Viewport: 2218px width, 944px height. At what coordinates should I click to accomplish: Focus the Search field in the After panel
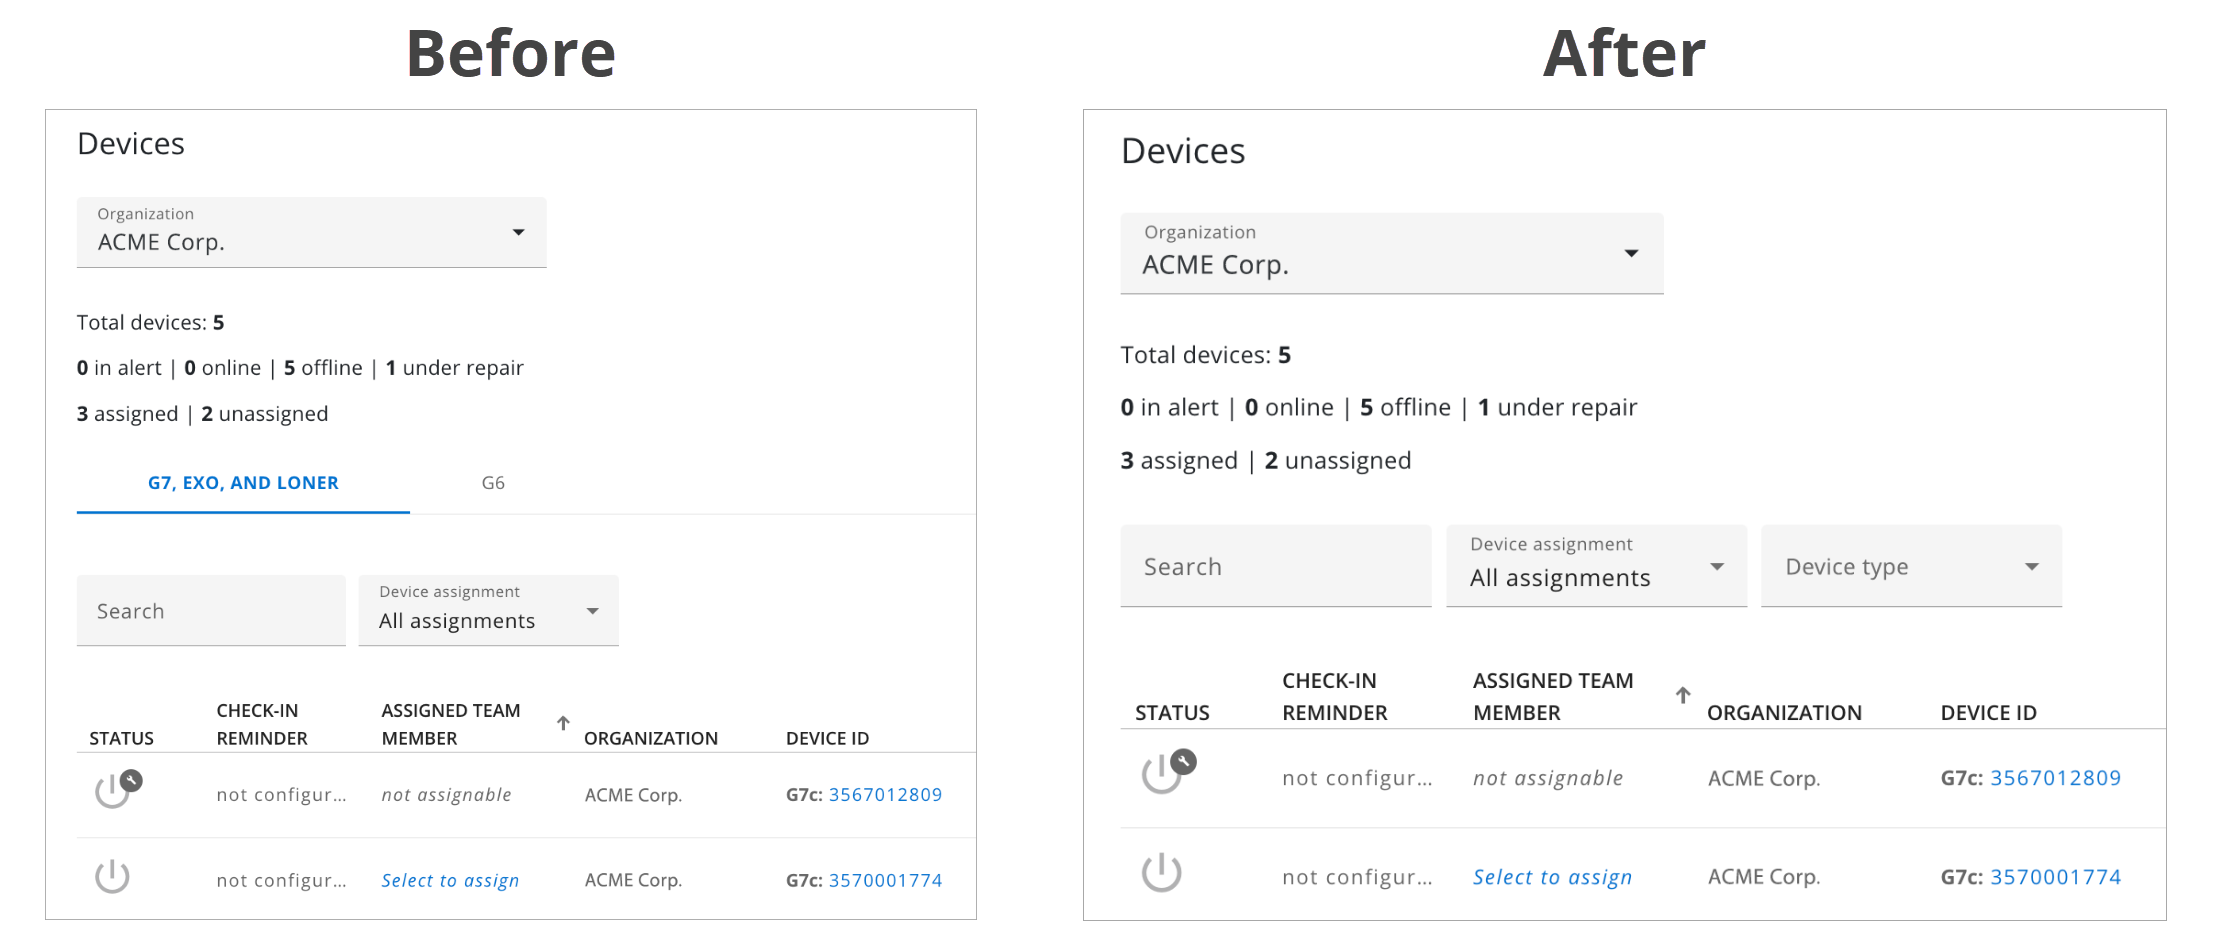[x=1275, y=566]
